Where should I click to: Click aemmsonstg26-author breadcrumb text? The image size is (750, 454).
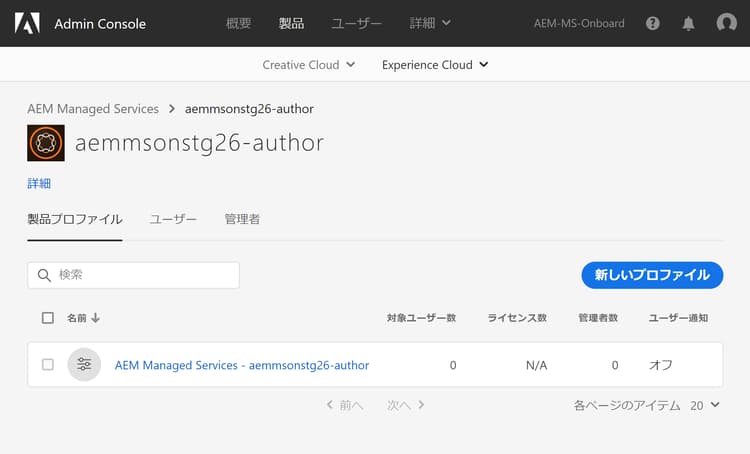[x=249, y=109]
